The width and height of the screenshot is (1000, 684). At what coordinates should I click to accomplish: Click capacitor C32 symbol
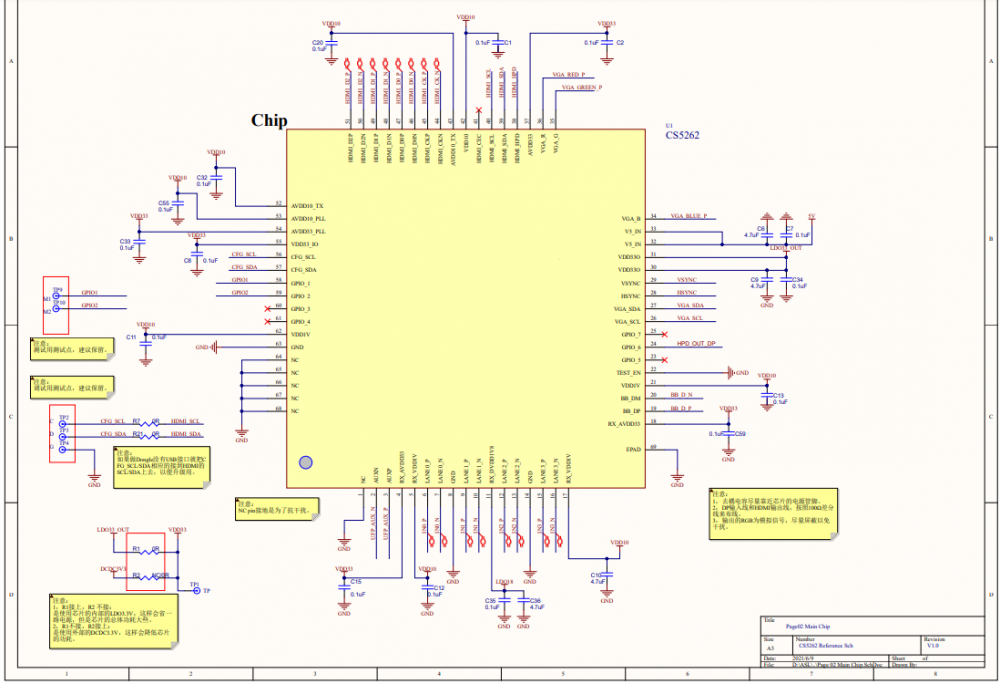tap(216, 178)
